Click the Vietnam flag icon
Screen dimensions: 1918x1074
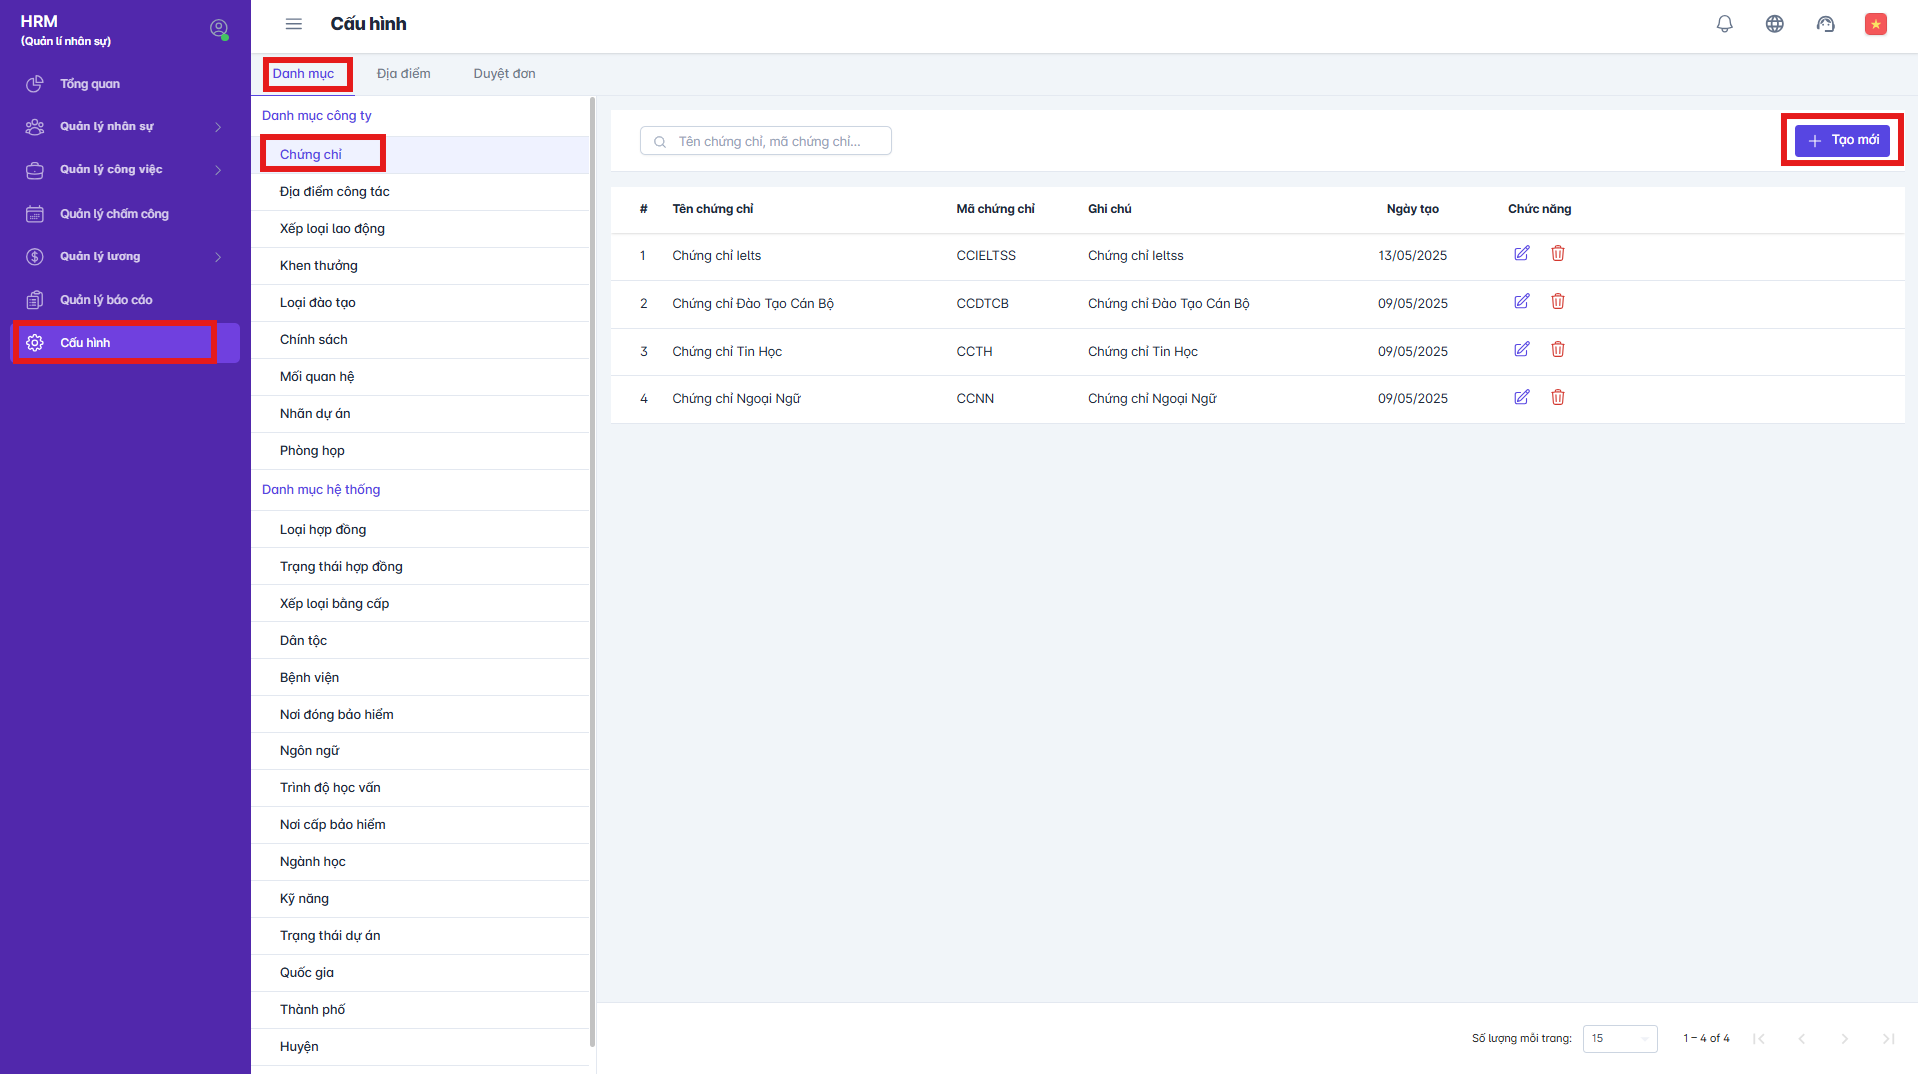(x=1875, y=24)
